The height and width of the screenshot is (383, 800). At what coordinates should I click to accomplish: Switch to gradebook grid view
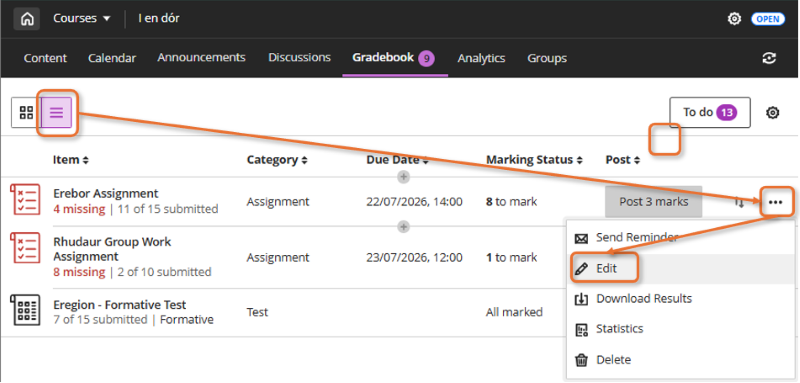click(26, 113)
